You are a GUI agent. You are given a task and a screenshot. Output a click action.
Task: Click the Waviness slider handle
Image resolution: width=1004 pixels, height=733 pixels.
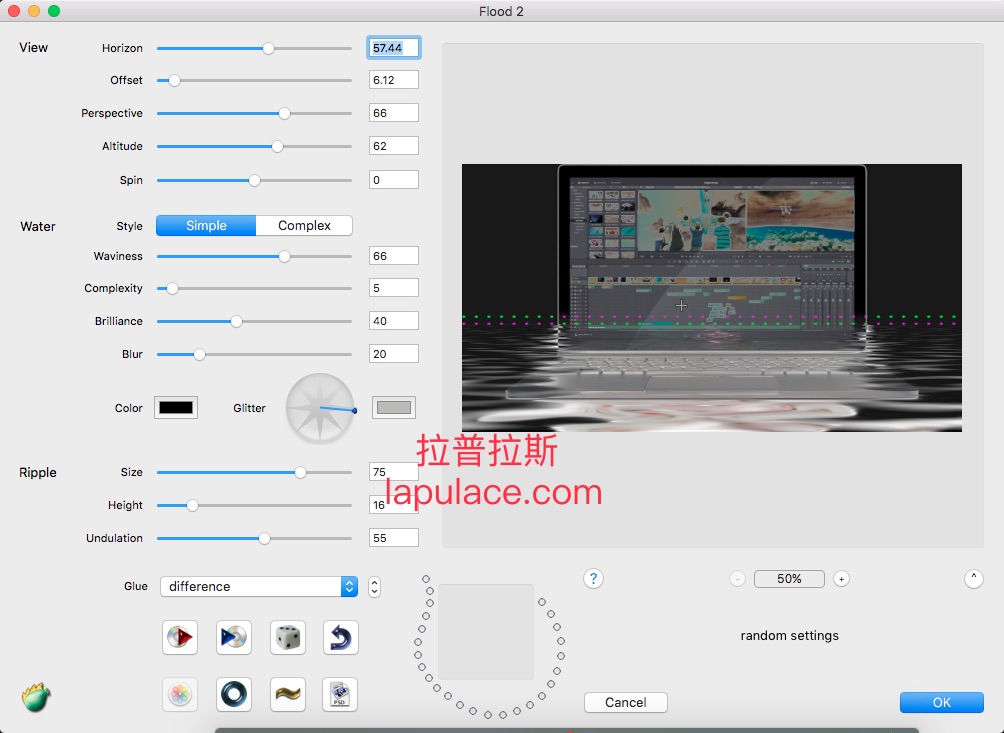click(x=284, y=256)
